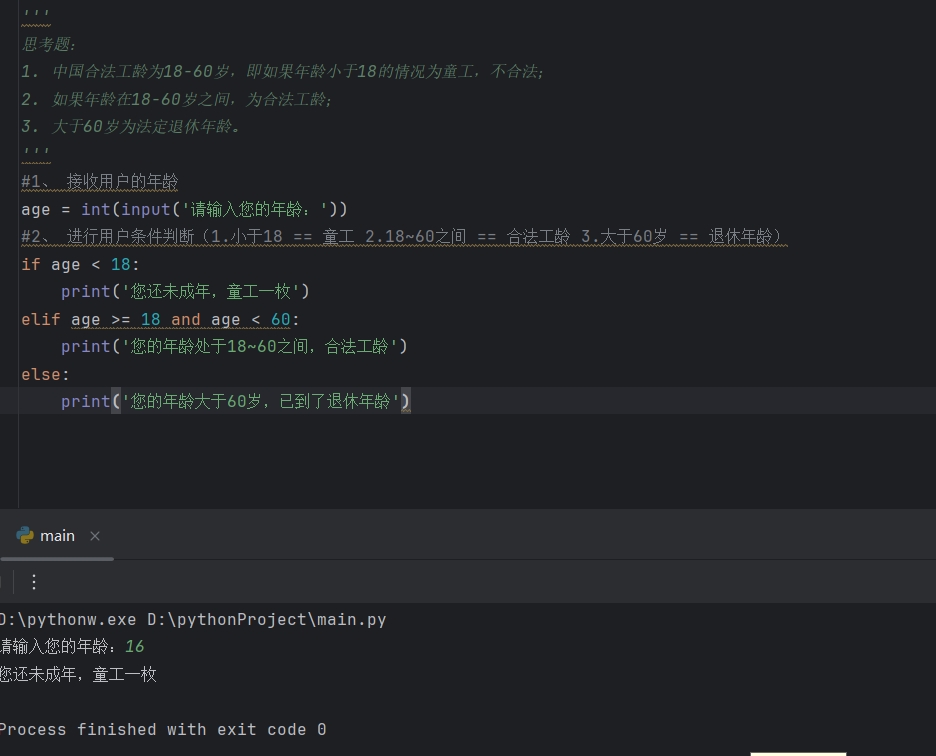The width and height of the screenshot is (936, 756).
Task: Click docstring line '1. 中国合法工龄为18-60岁'
Action: pos(282,72)
